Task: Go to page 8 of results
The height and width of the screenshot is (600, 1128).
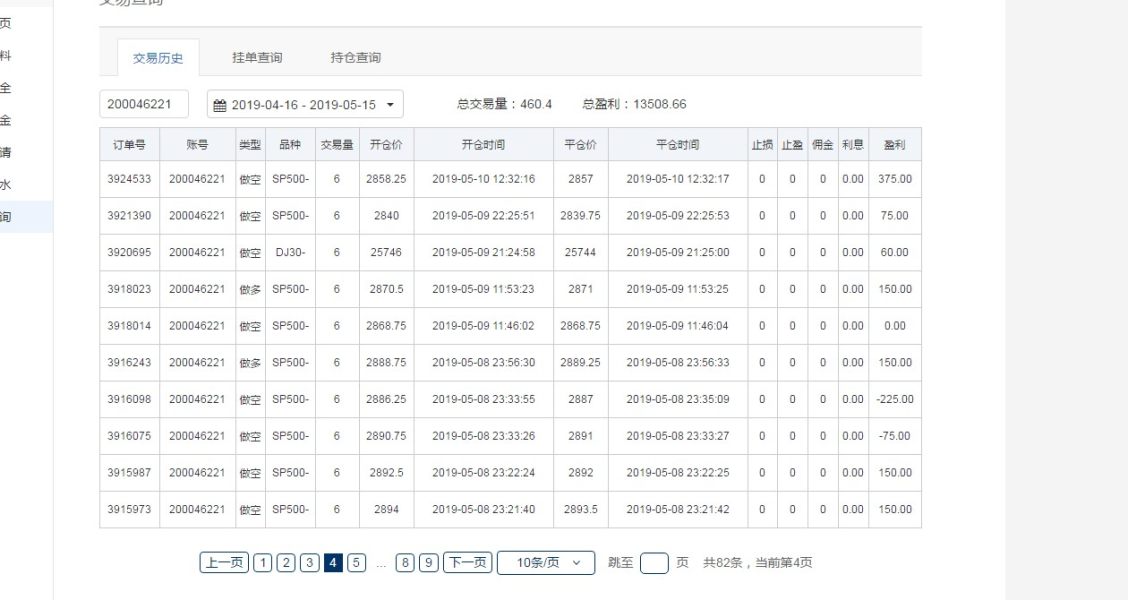Action: coord(405,563)
